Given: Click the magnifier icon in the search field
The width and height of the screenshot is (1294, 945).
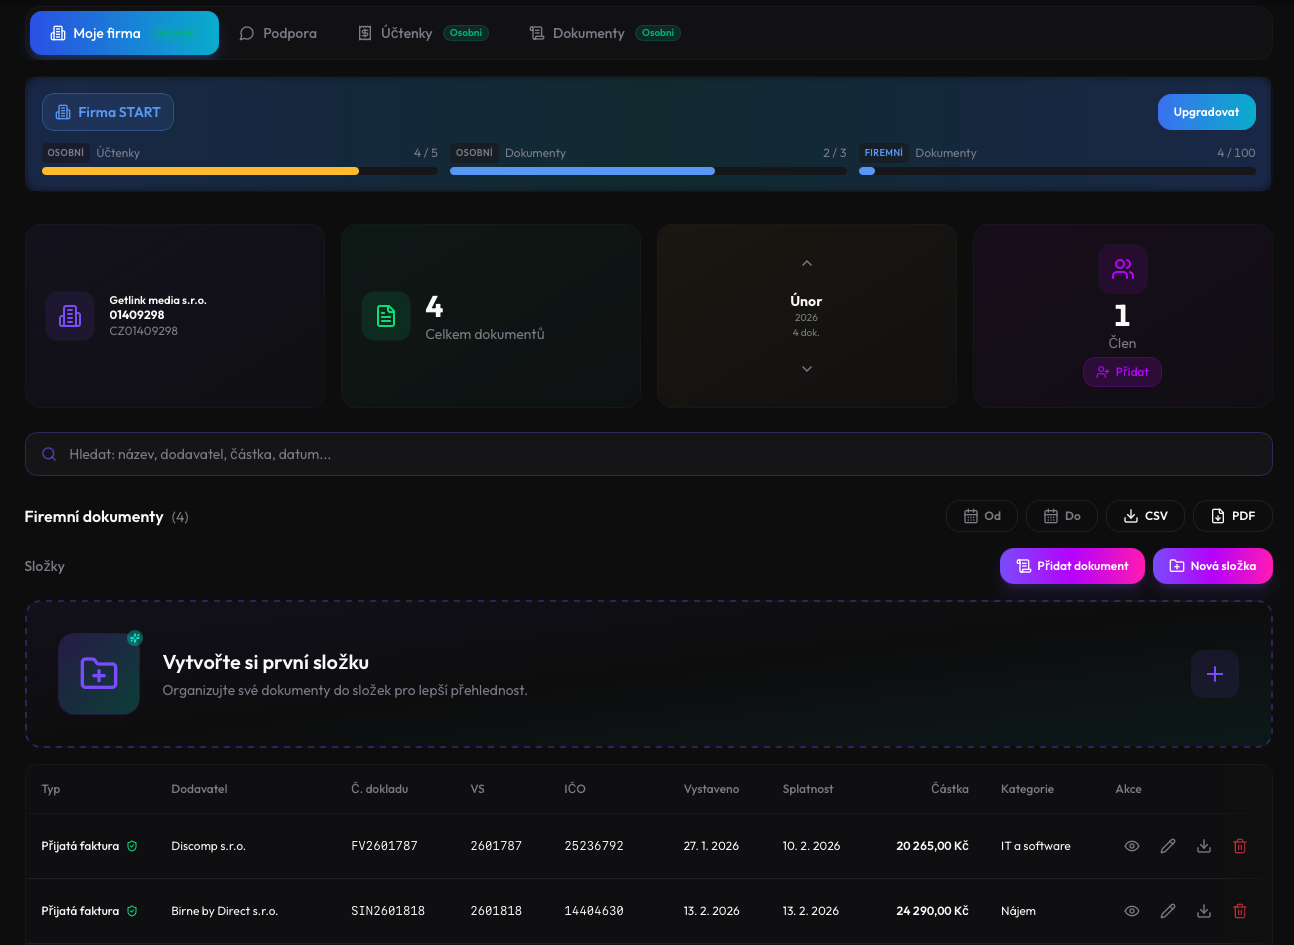Looking at the screenshot, I should [48, 453].
